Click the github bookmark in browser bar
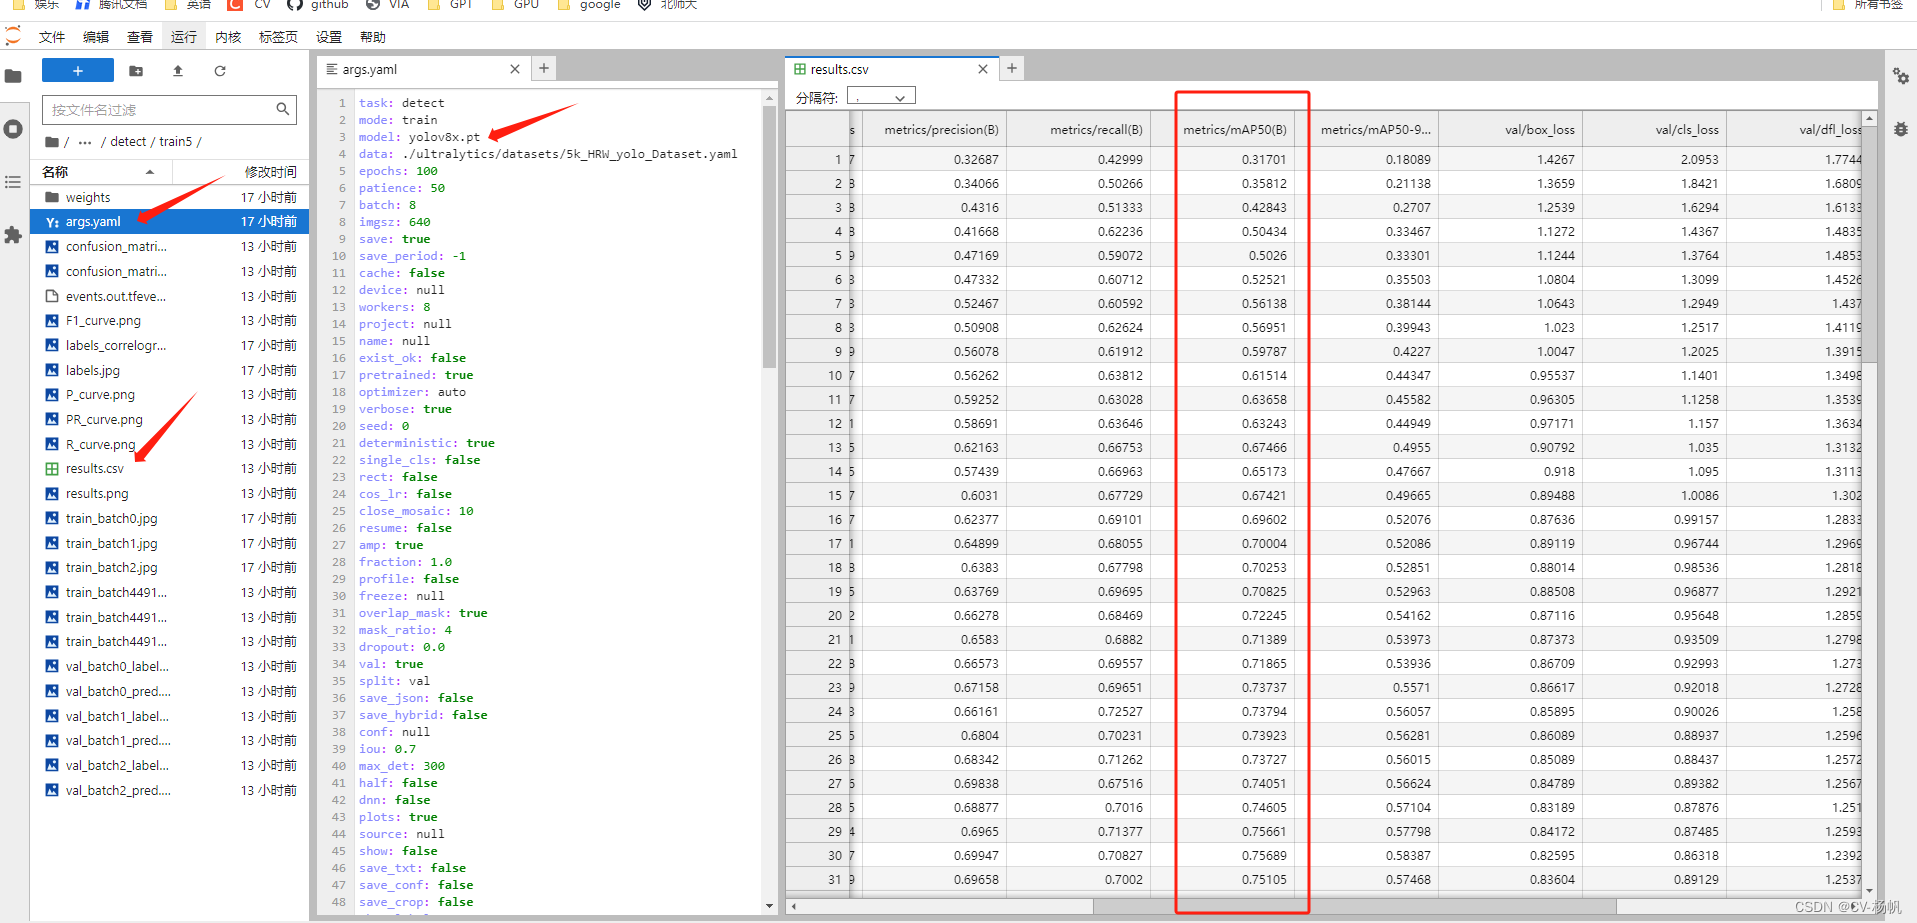The image size is (1917, 923). (x=318, y=5)
